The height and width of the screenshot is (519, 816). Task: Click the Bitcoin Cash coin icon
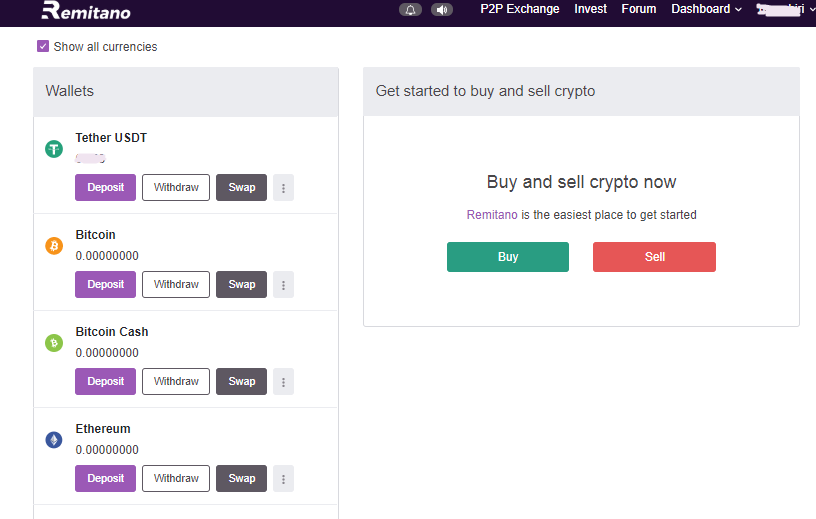(x=54, y=343)
